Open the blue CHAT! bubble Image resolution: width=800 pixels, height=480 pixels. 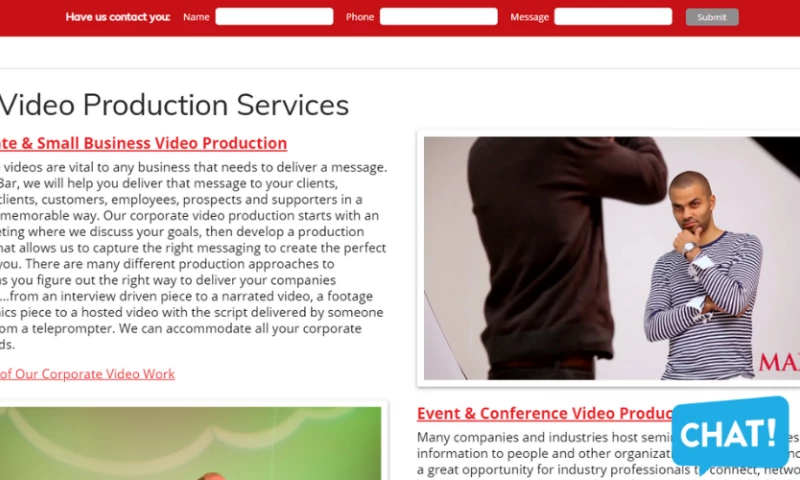pyautogui.click(x=730, y=434)
